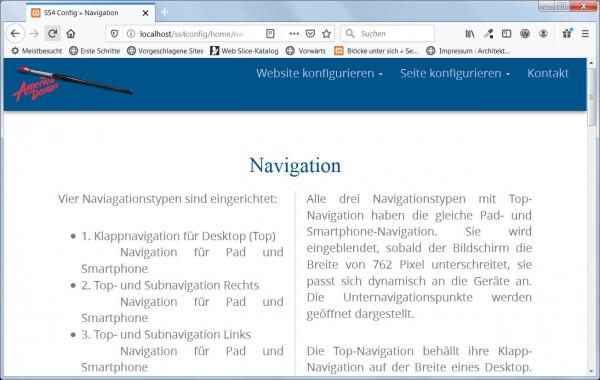Expand Website konfigurieren dropdown menu
Image resolution: width=600 pixels, height=380 pixels.
point(320,73)
